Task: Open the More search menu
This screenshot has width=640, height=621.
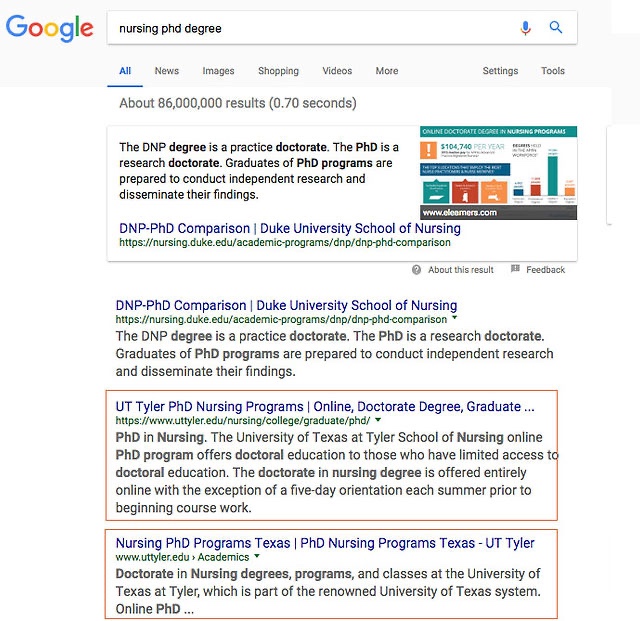Action: 387,71
